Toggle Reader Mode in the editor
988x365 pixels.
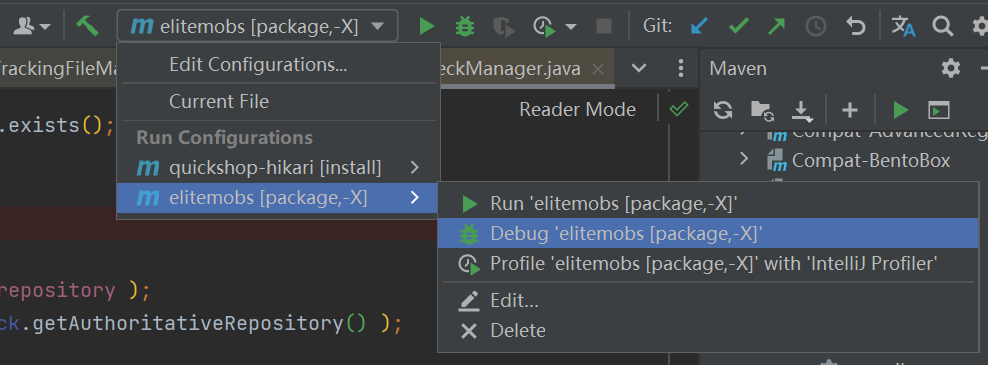(x=577, y=109)
